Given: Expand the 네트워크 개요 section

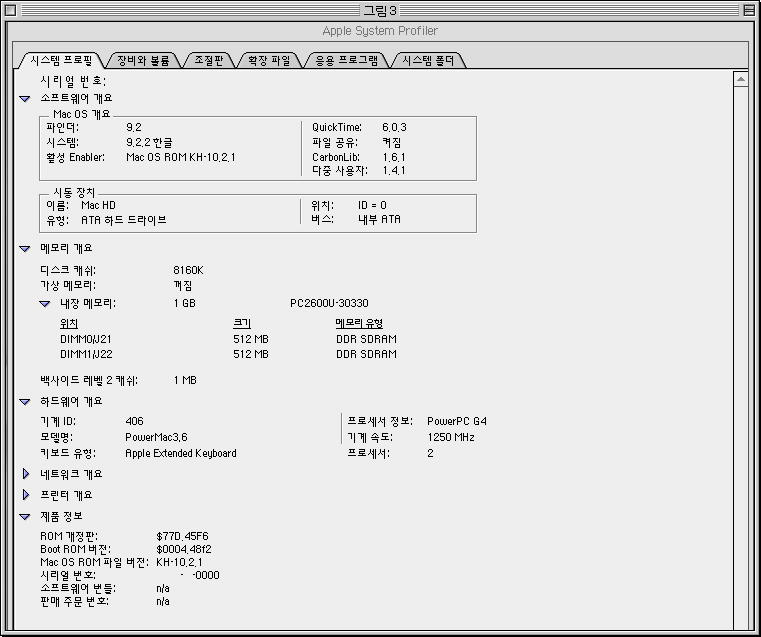Looking at the screenshot, I should [x=26, y=474].
